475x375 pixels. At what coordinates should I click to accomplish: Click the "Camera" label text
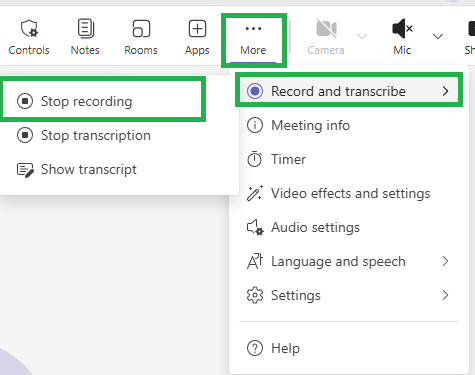(x=326, y=50)
